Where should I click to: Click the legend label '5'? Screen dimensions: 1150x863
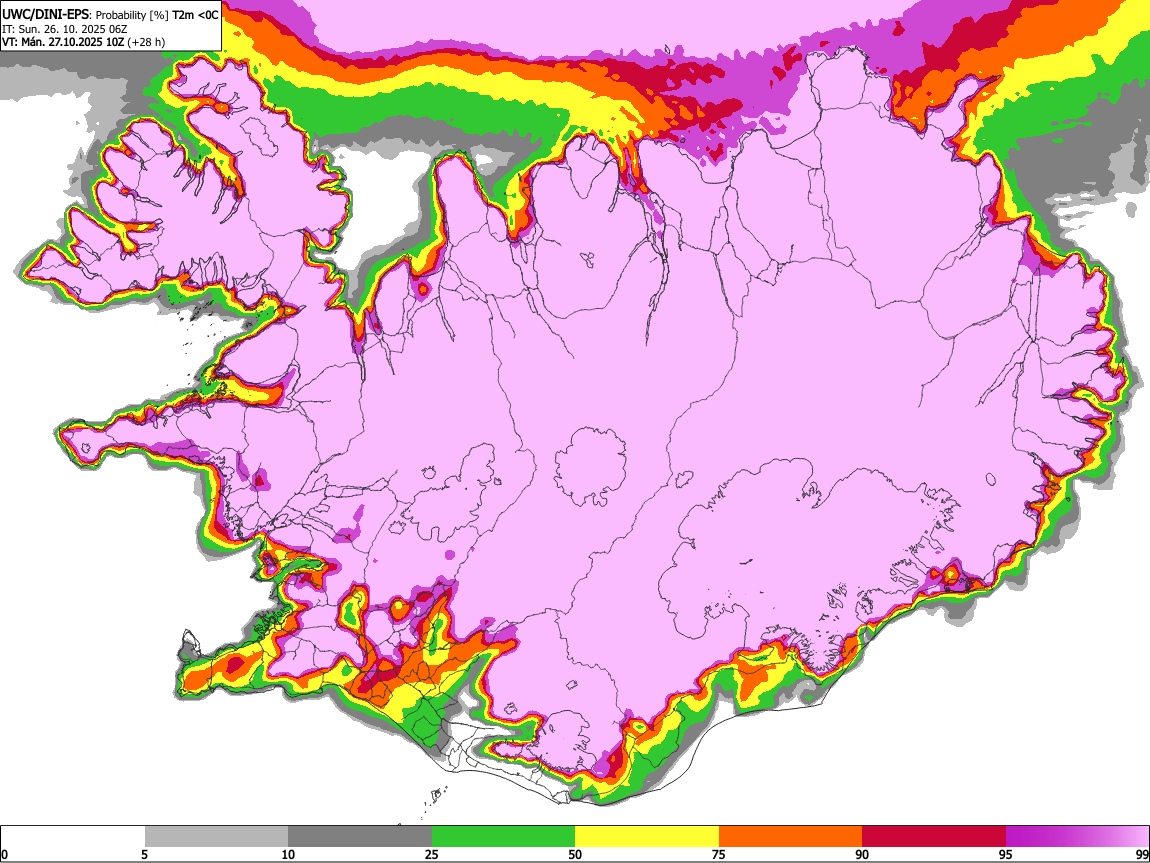coord(144,855)
